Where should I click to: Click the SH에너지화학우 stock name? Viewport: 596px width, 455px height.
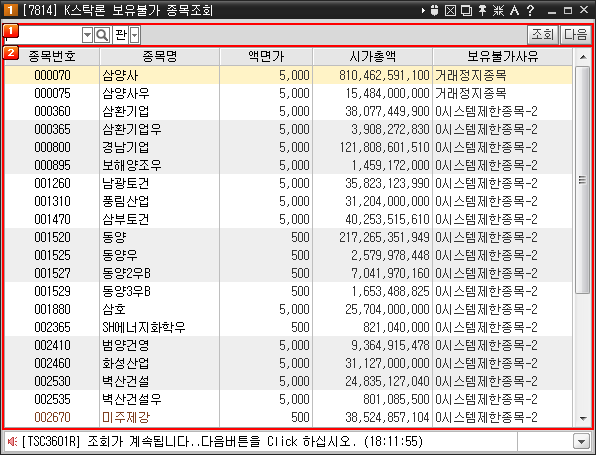(x=144, y=327)
